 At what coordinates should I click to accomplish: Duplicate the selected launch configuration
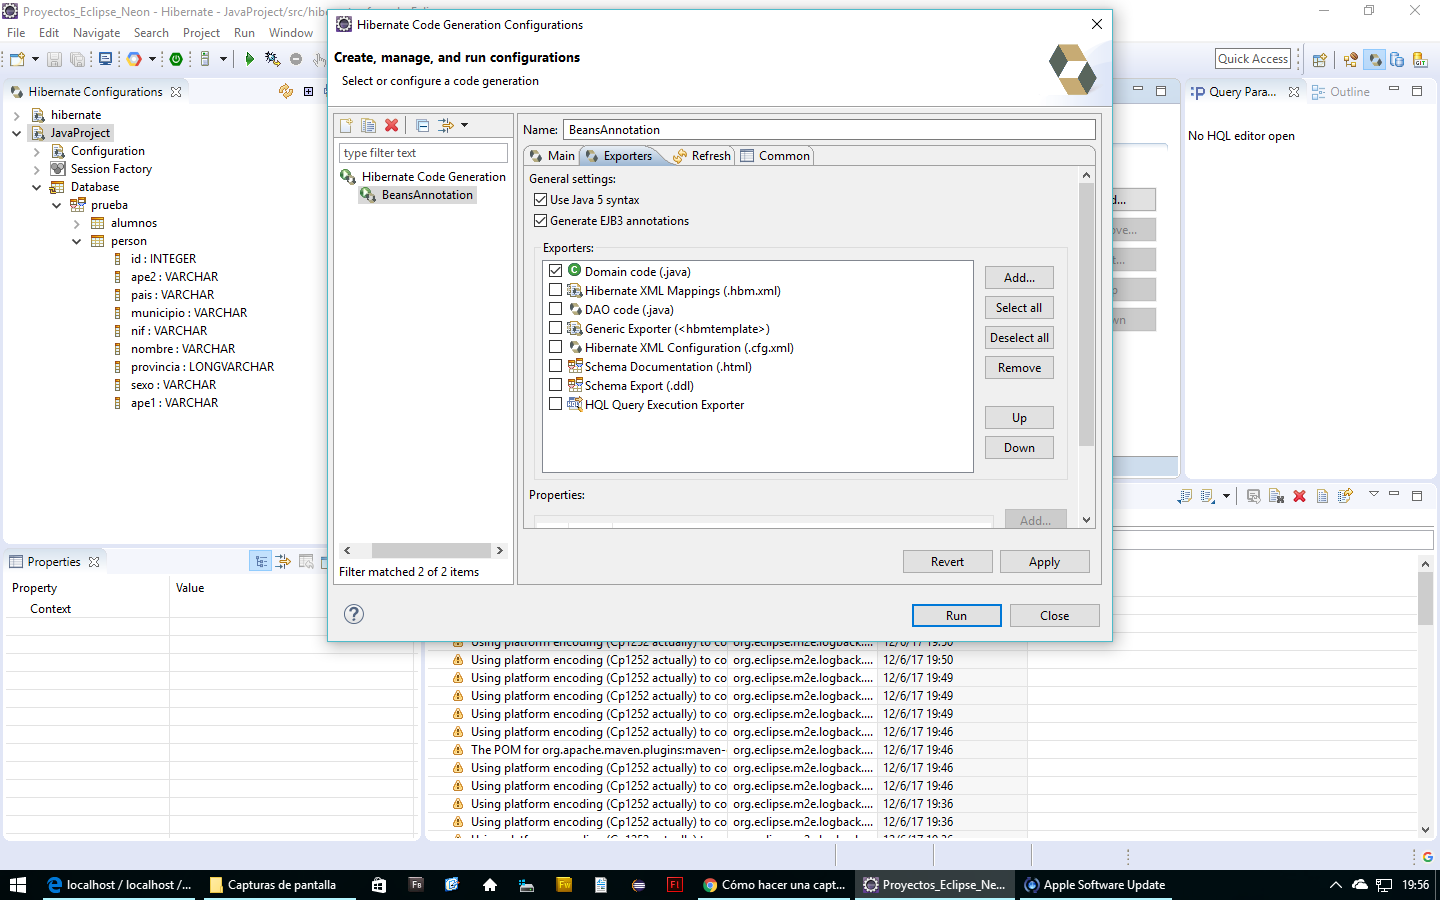(369, 125)
